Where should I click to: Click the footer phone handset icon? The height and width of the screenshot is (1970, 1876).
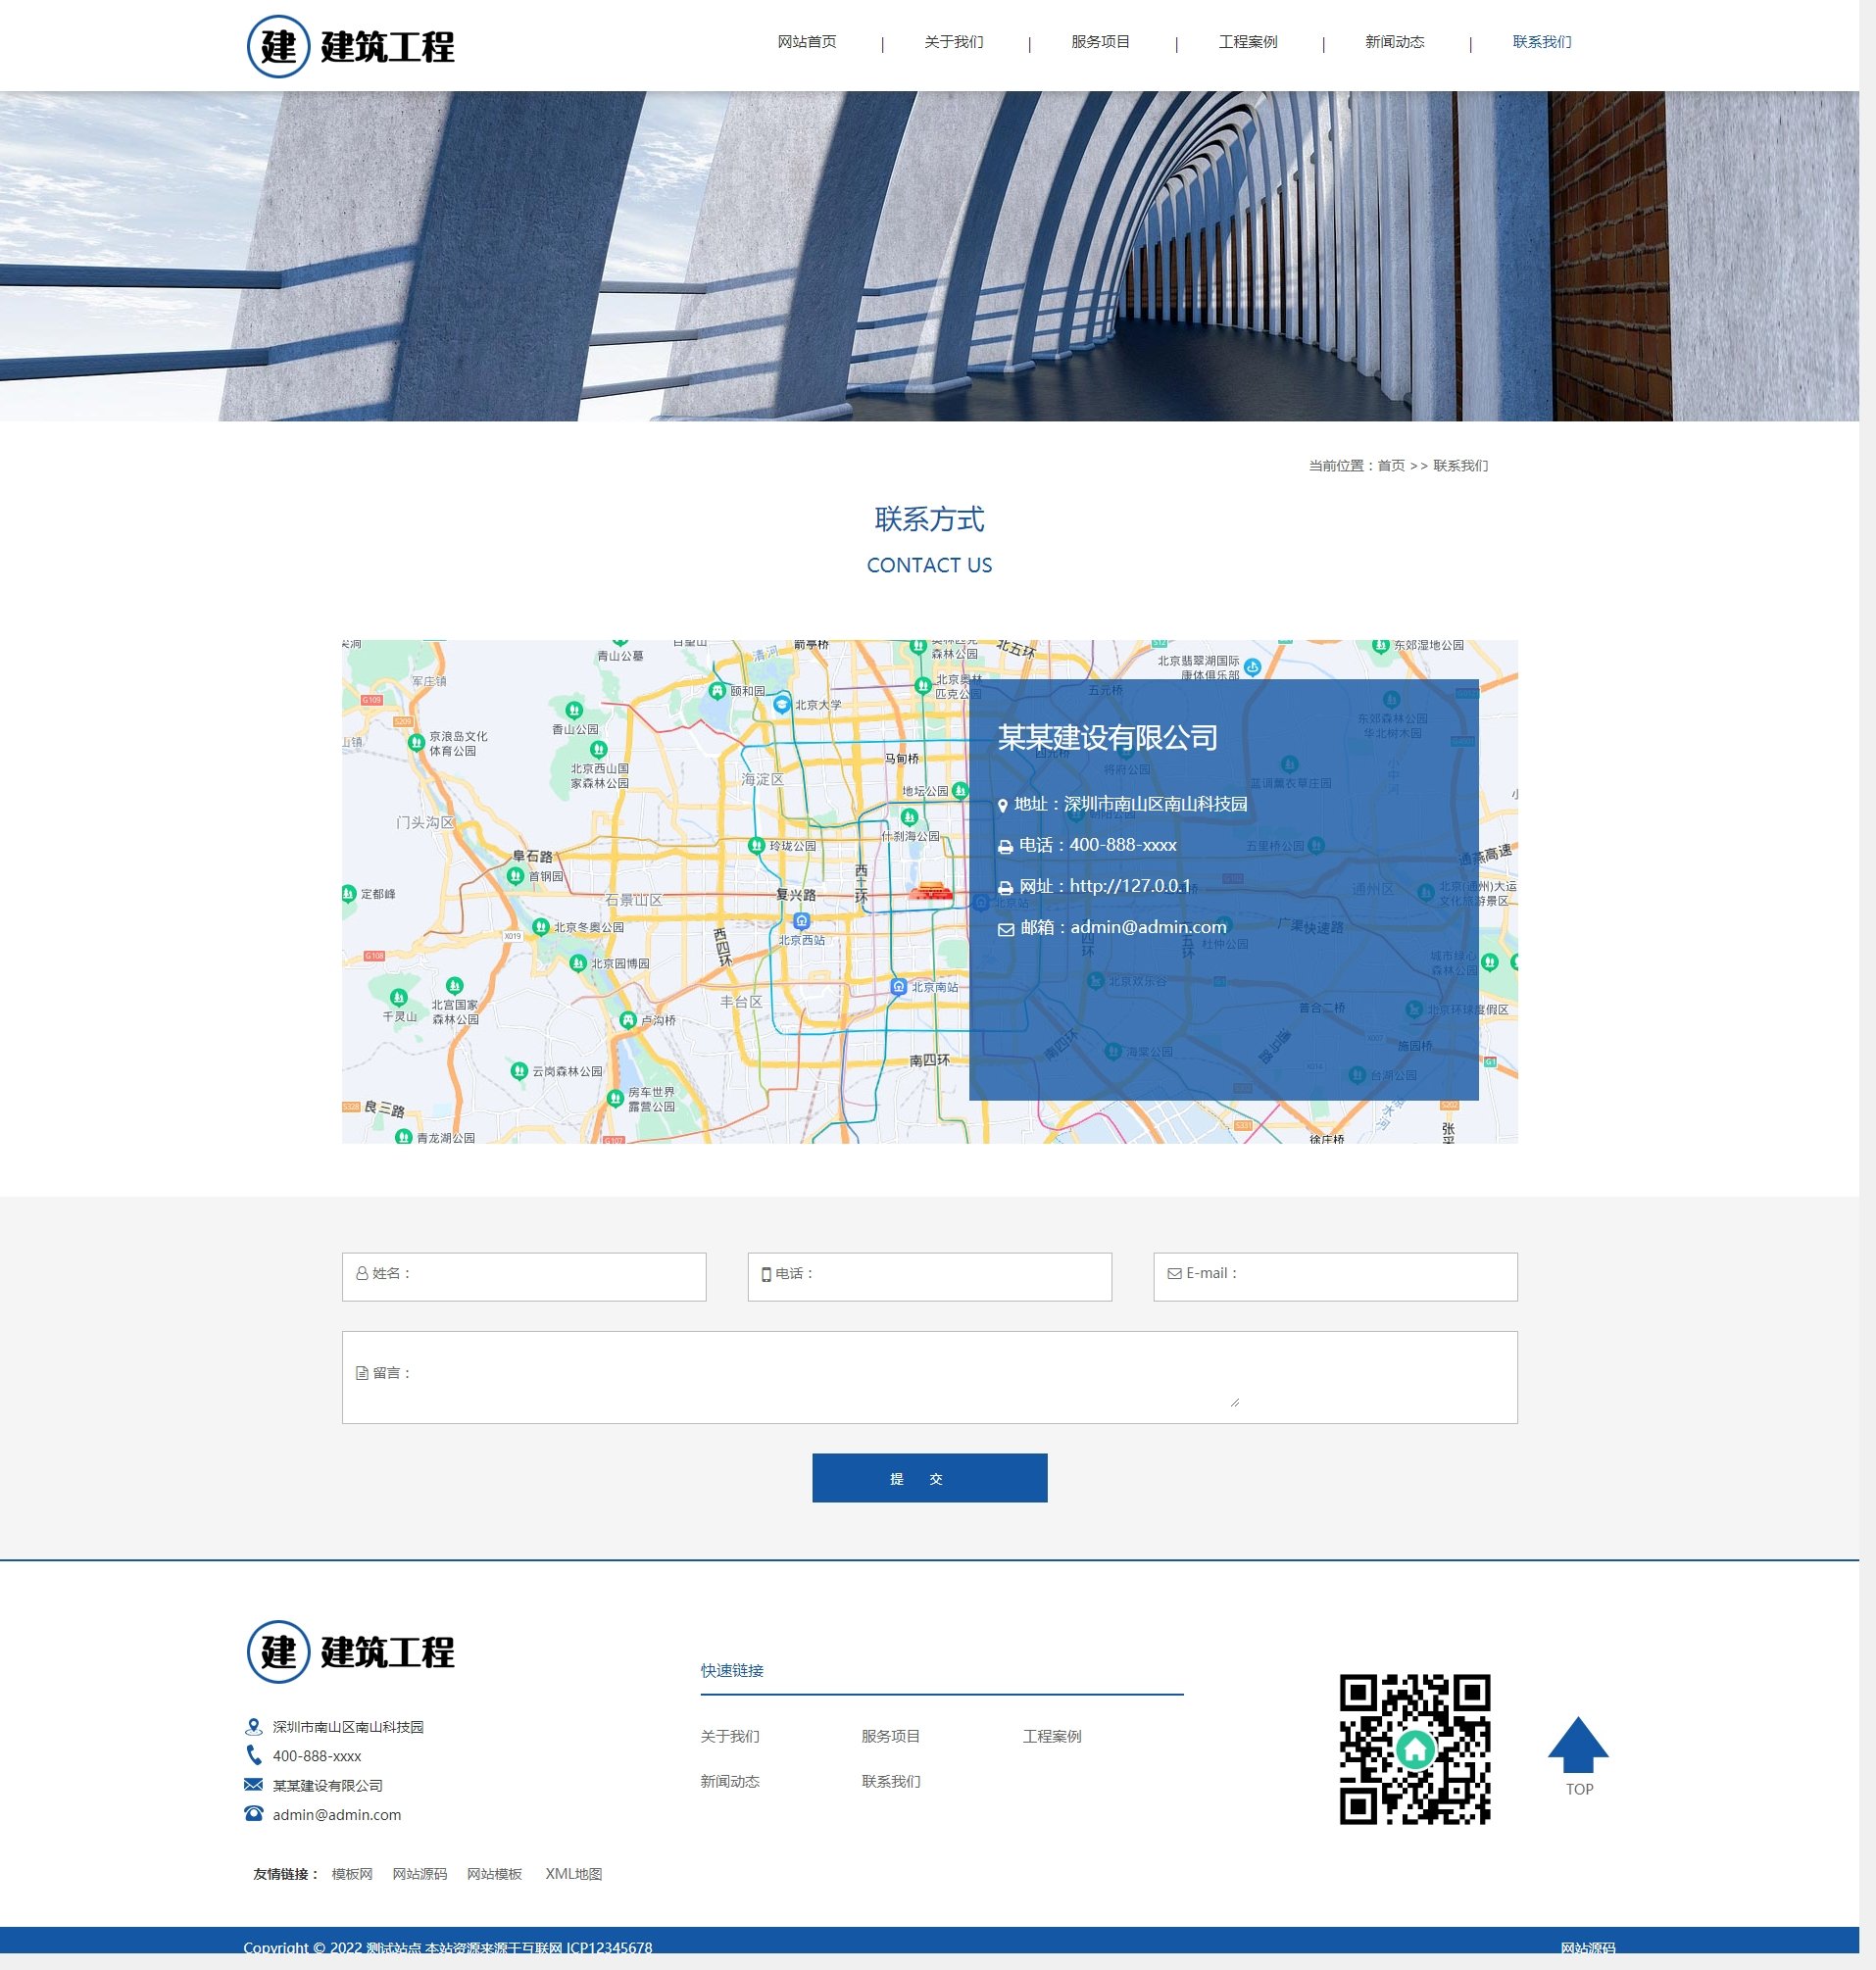pos(254,1755)
